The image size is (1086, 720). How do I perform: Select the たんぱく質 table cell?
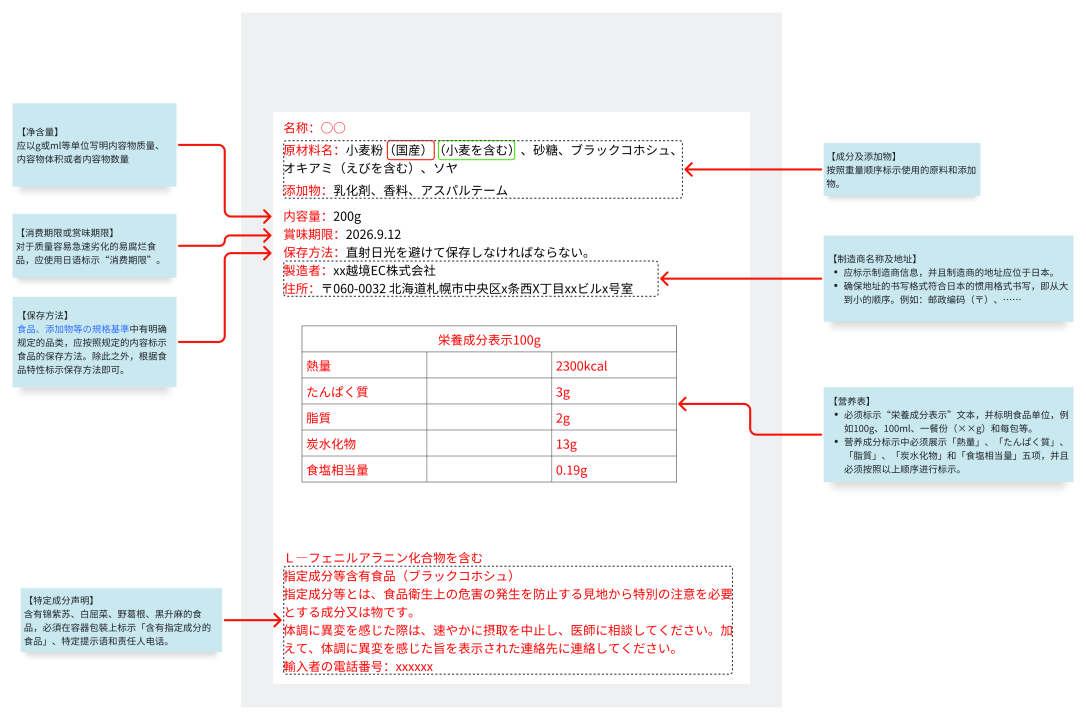click(x=338, y=392)
